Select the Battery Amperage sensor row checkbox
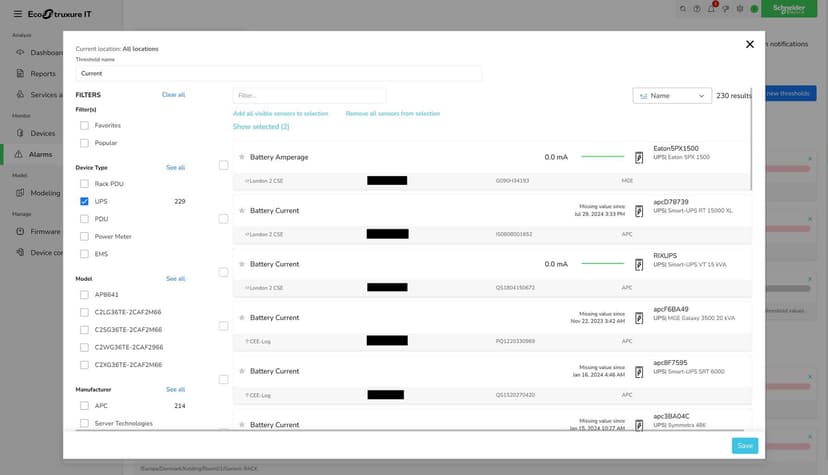The width and height of the screenshot is (828, 475). 223,165
